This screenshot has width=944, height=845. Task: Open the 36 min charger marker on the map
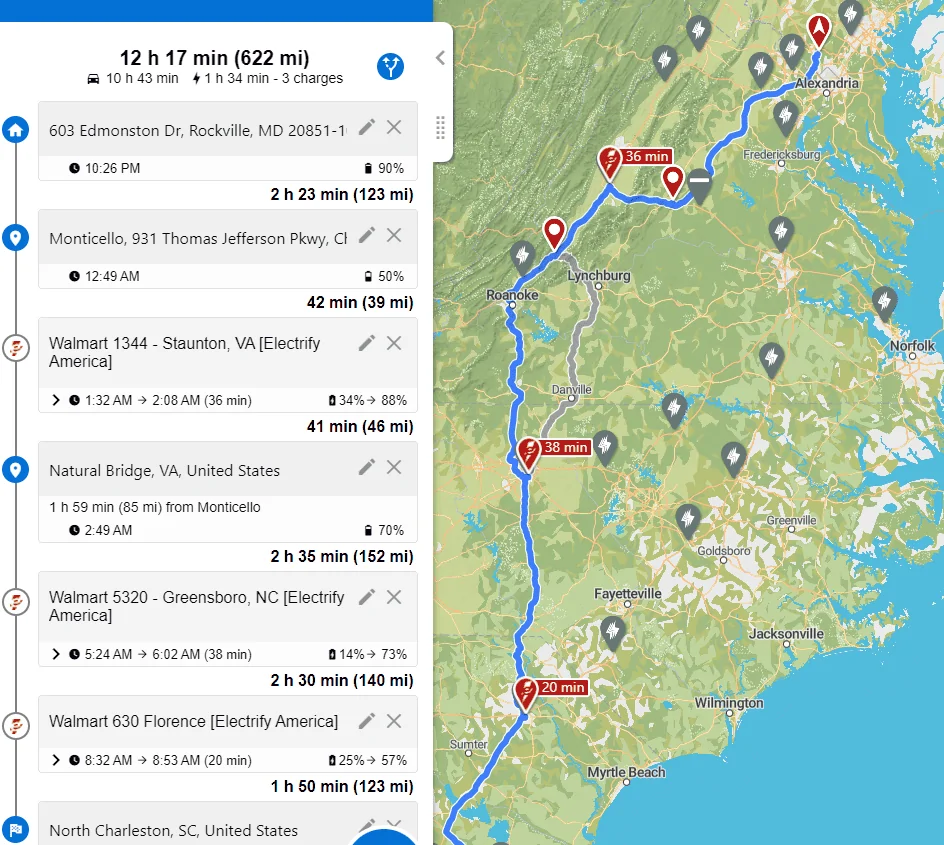610,162
